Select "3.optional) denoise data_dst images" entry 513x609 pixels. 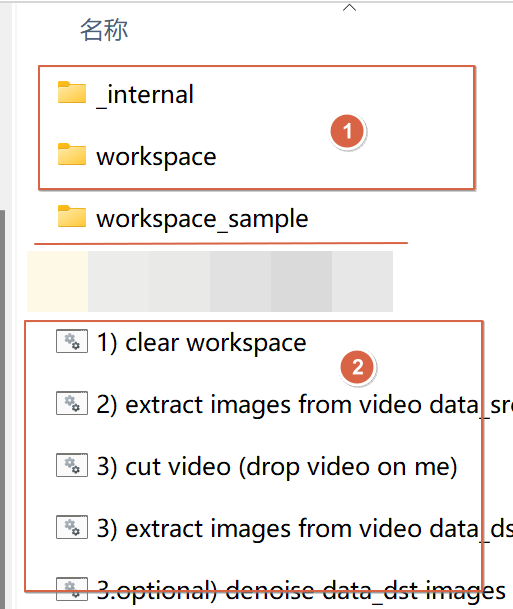click(x=301, y=591)
